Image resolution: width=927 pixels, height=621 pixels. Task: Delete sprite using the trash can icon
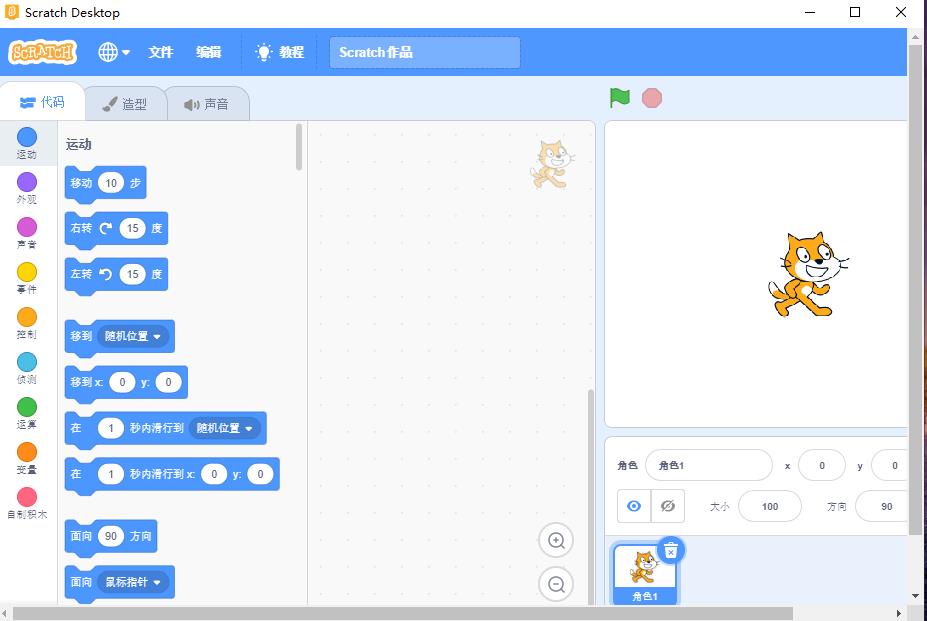671,550
